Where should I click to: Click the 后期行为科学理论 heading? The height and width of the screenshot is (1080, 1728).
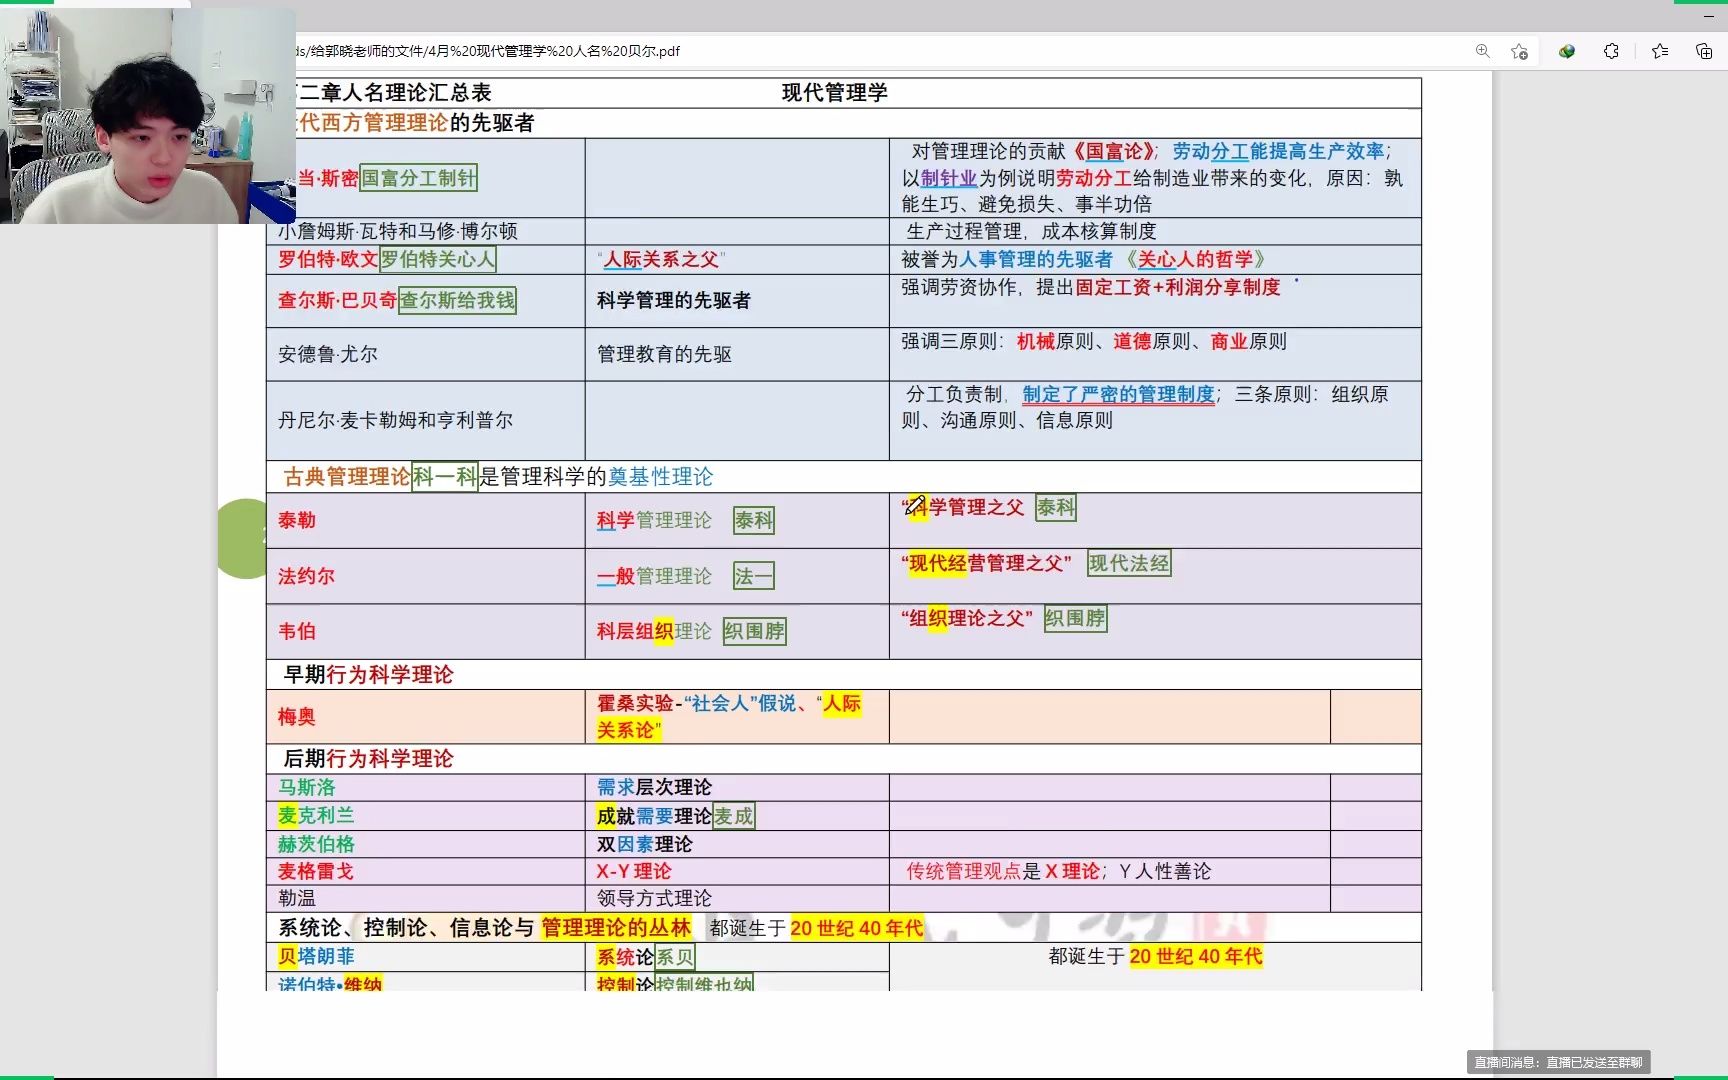(368, 759)
